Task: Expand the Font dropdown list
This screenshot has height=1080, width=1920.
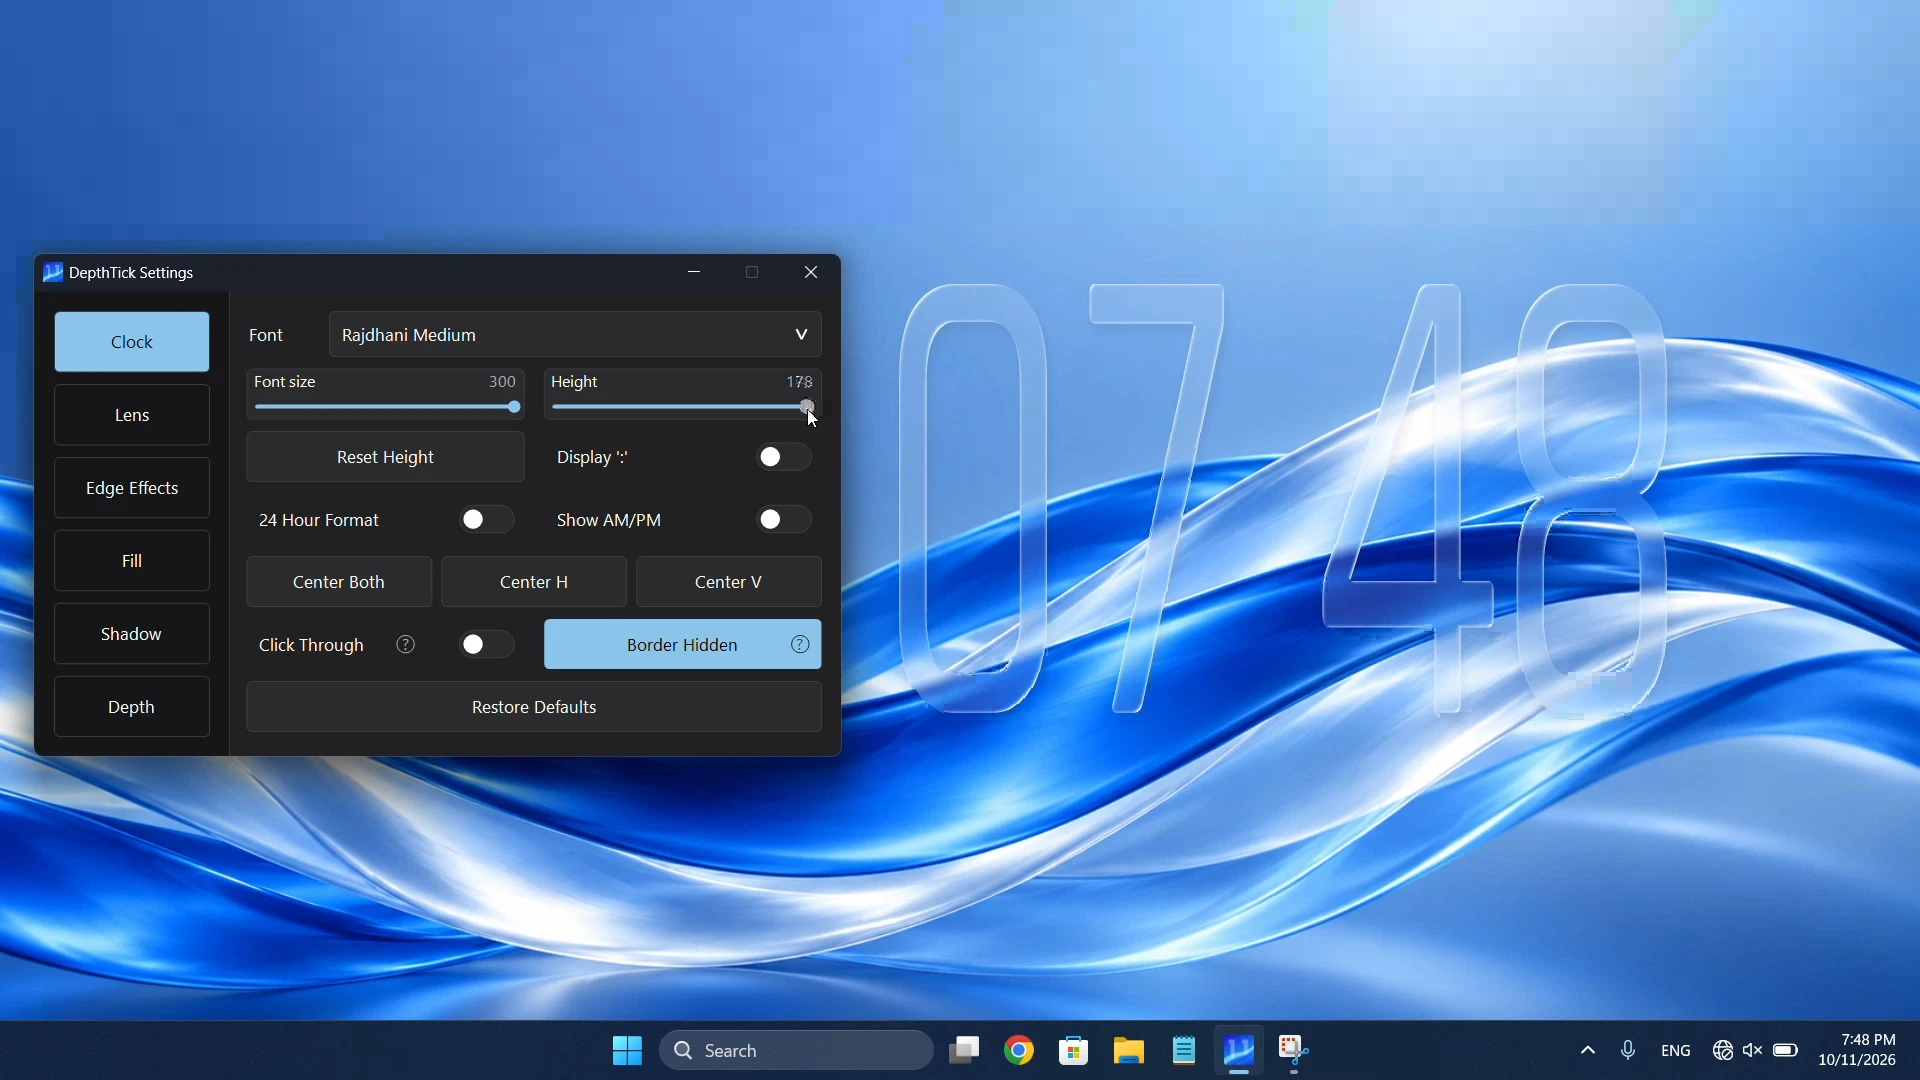Action: (576, 335)
